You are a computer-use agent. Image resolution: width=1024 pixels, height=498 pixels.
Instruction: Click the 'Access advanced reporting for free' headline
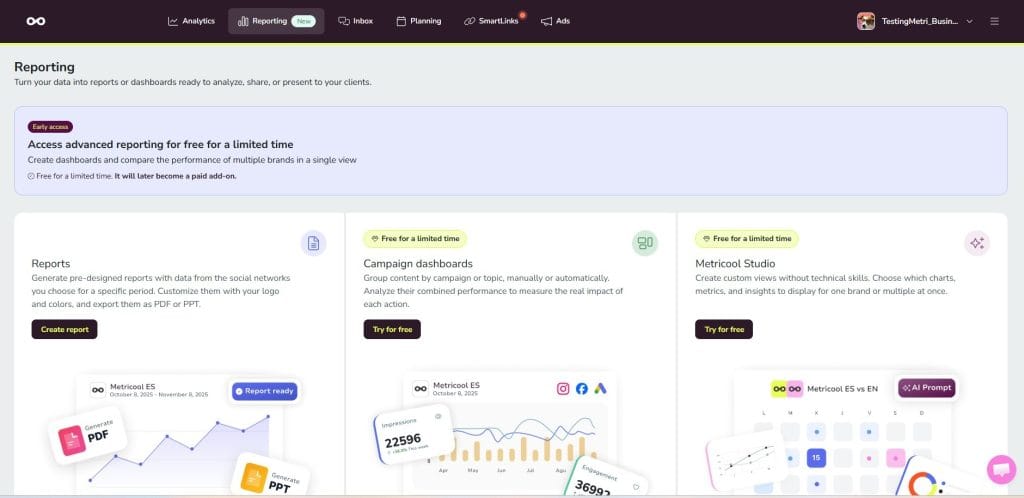161,144
